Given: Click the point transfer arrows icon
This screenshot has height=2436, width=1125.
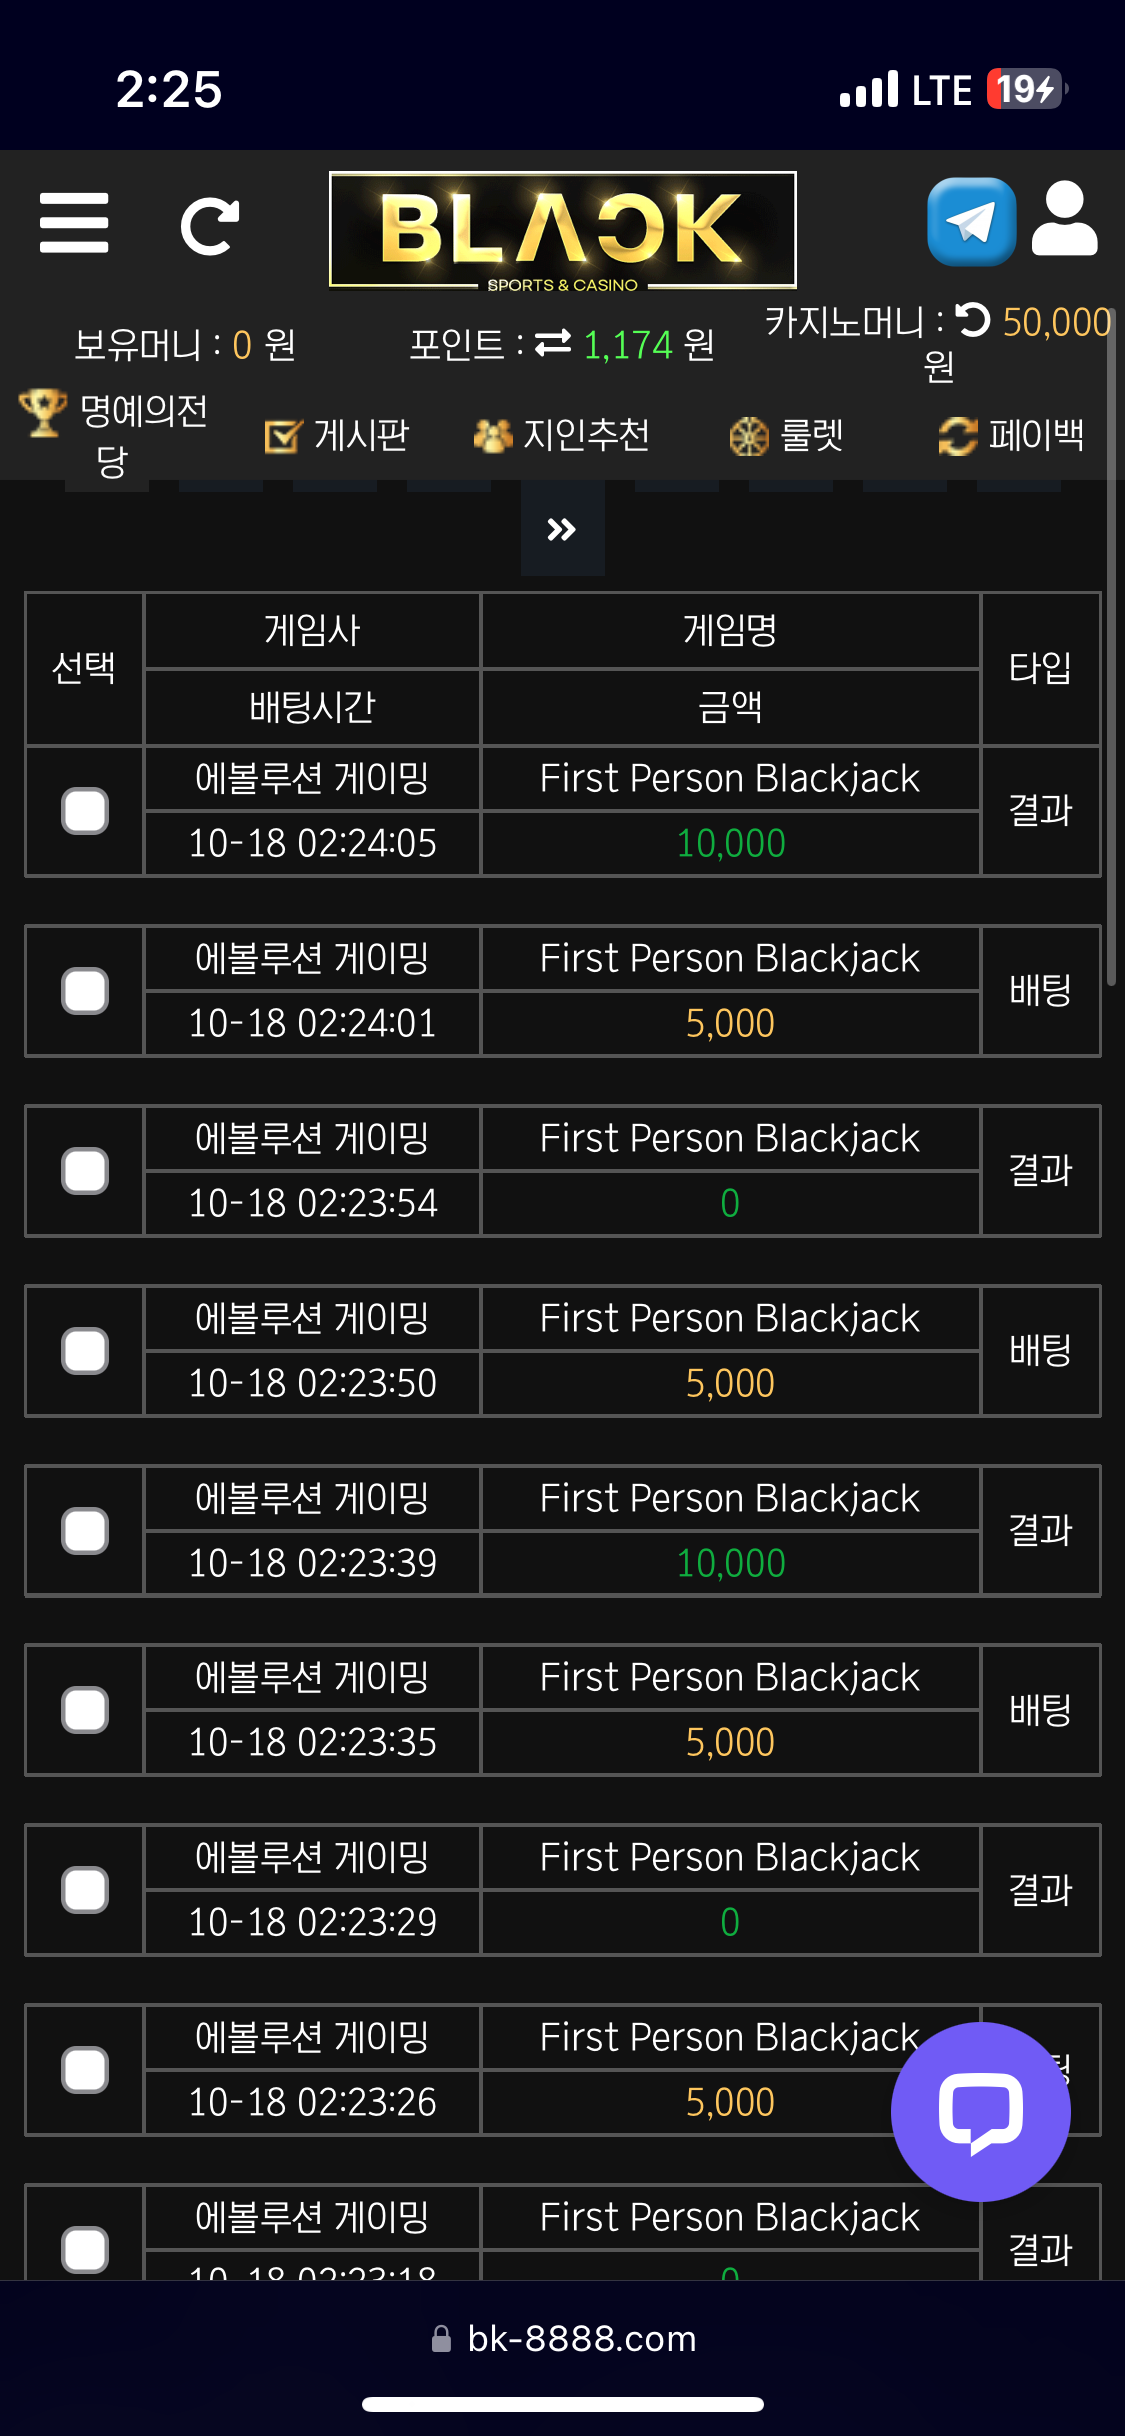Looking at the screenshot, I should point(553,344).
